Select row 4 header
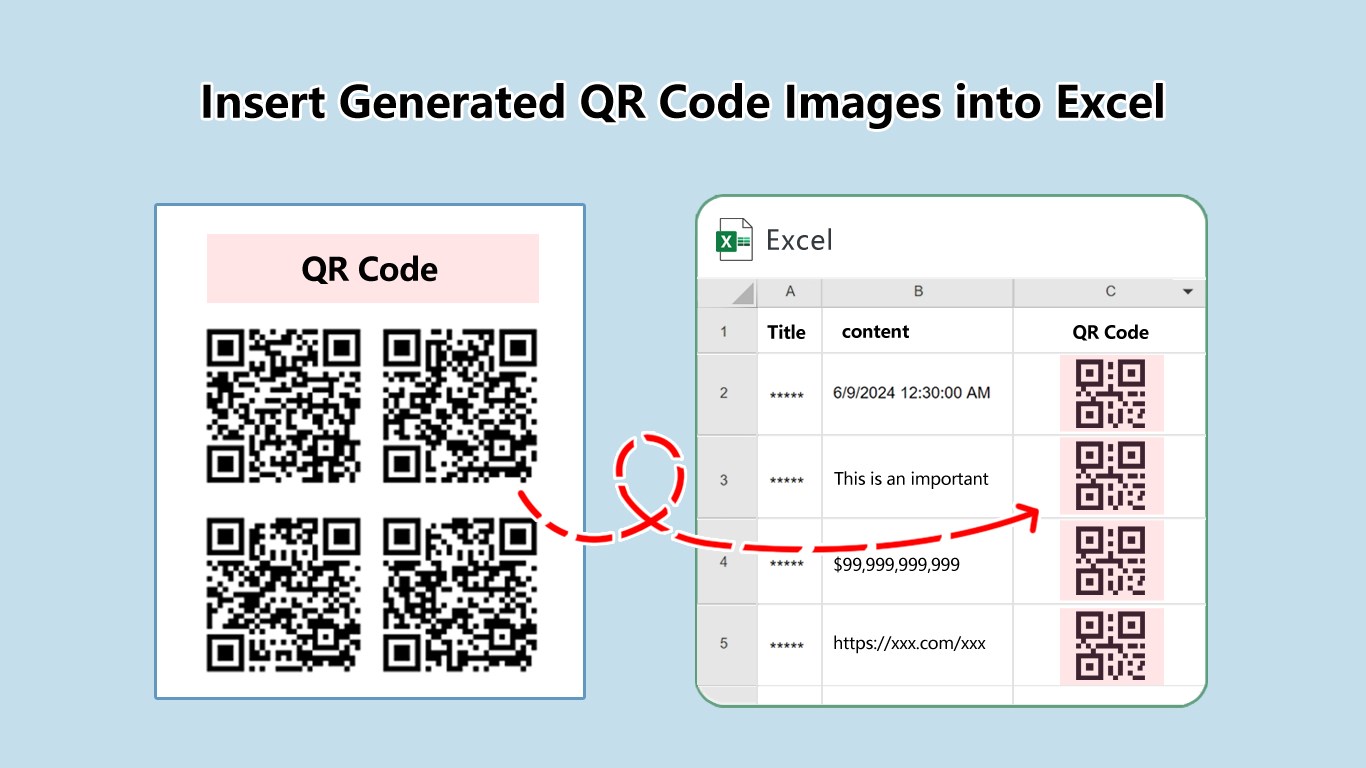Screen dimensions: 1366x768 coord(726,562)
